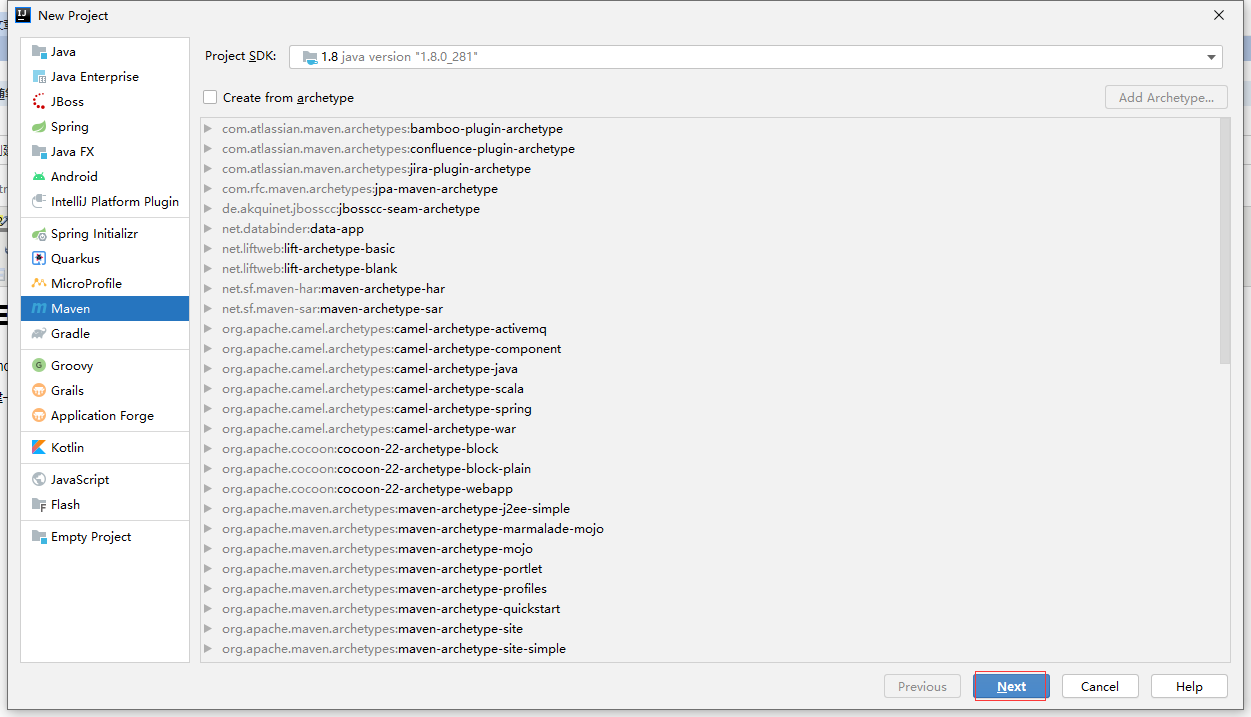Viewport: 1251px width, 717px height.
Task: Click the Previous button
Action: [x=922, y=686]
